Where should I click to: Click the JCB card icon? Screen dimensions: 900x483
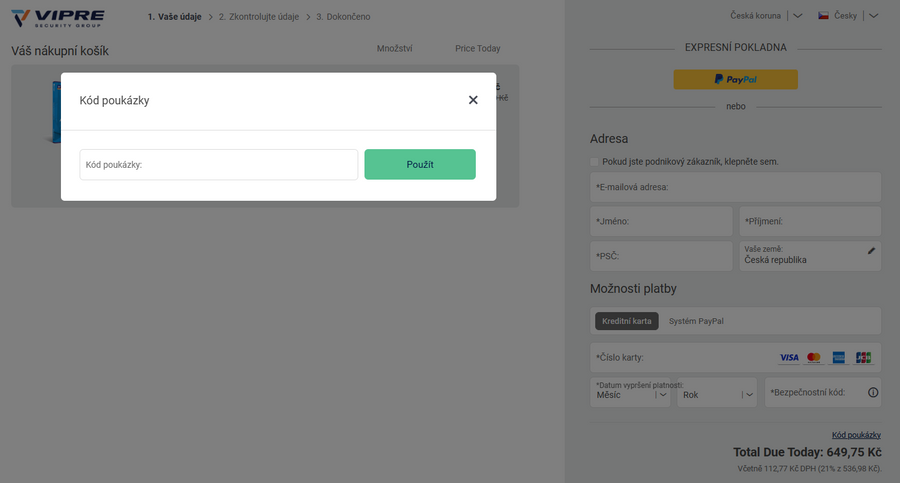[863, 358]
